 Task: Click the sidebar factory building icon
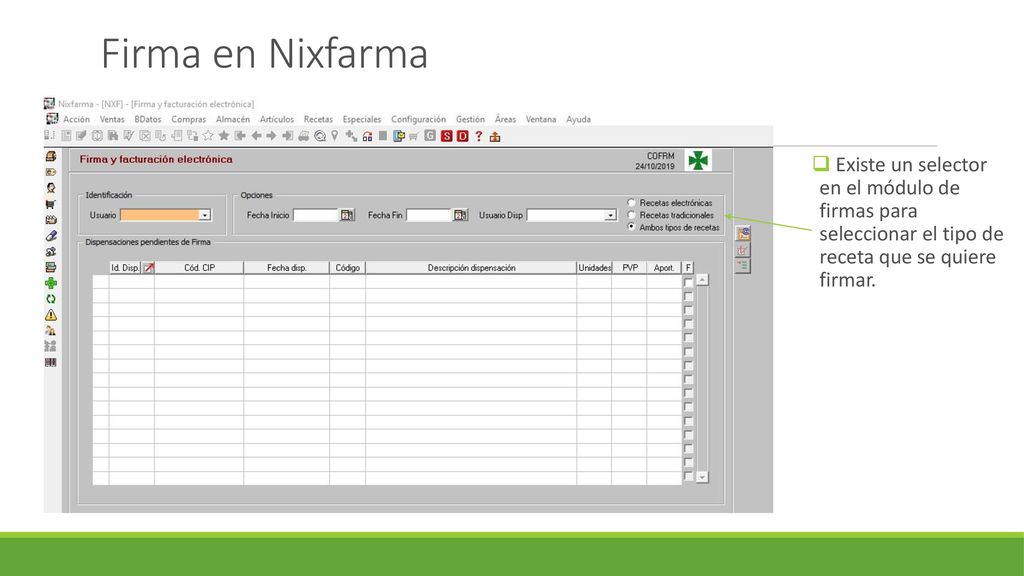tap(51, 219)
